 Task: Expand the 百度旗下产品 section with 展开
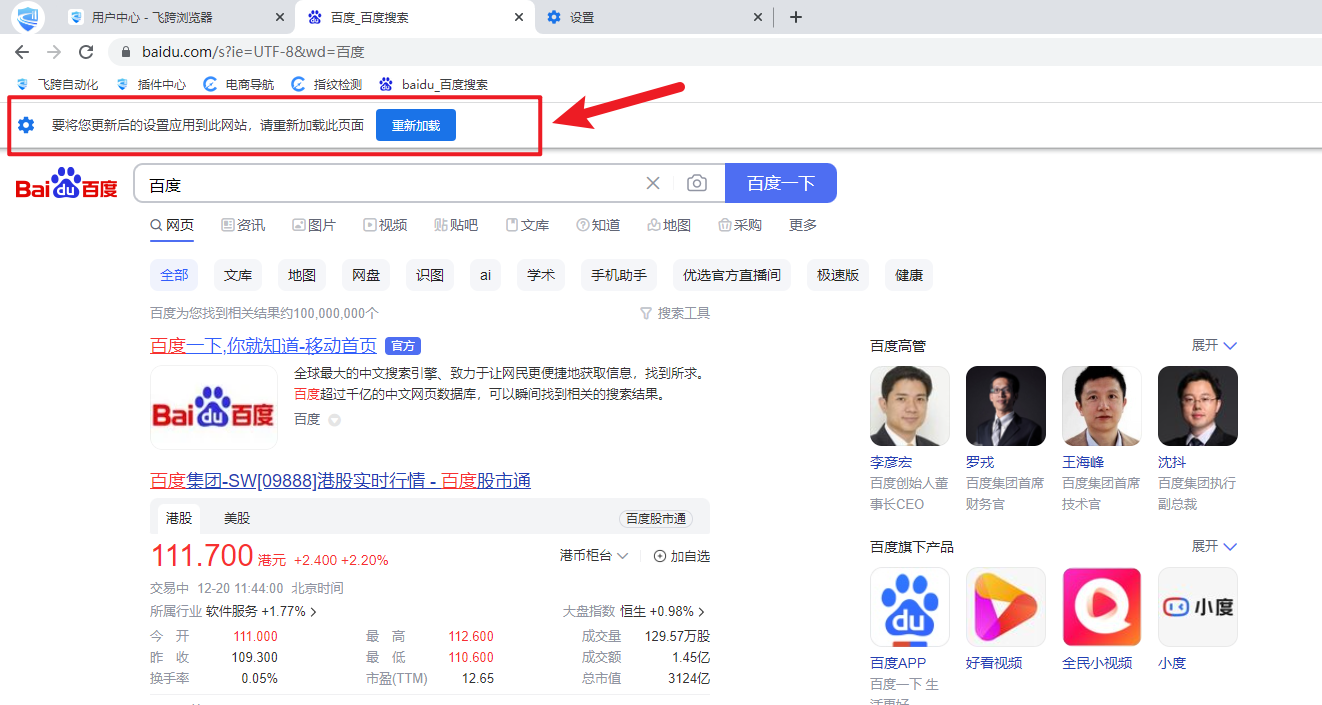pos(1214,547)
